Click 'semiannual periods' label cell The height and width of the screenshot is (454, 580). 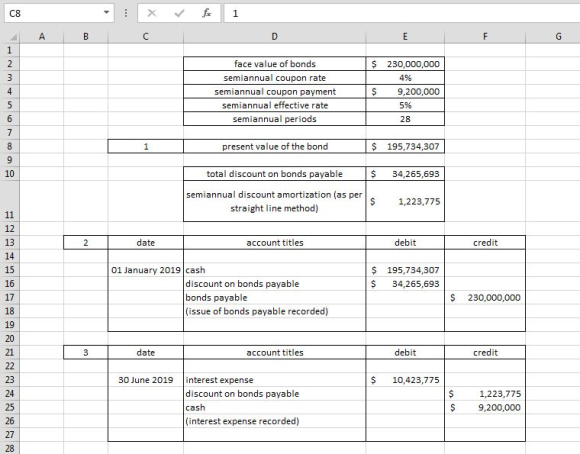274,119
